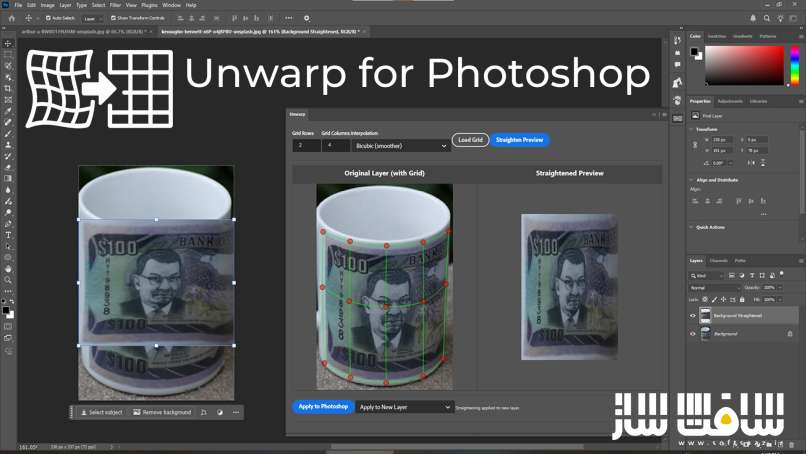The width and height of the screenshot is (806, 454).
Task: Click the three-dots on contextual task bar
Action: [236, 412]
